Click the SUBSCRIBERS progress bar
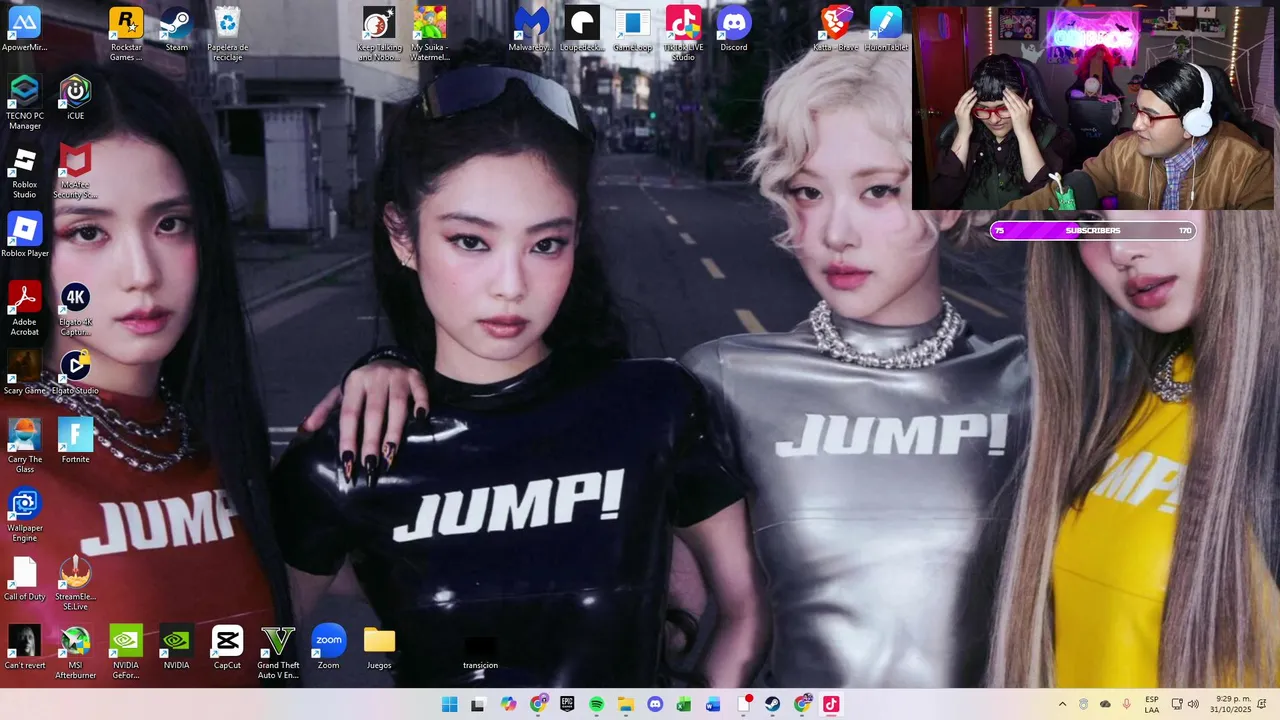Screen dimensions: 1280x720 (x=1093, y=231)
